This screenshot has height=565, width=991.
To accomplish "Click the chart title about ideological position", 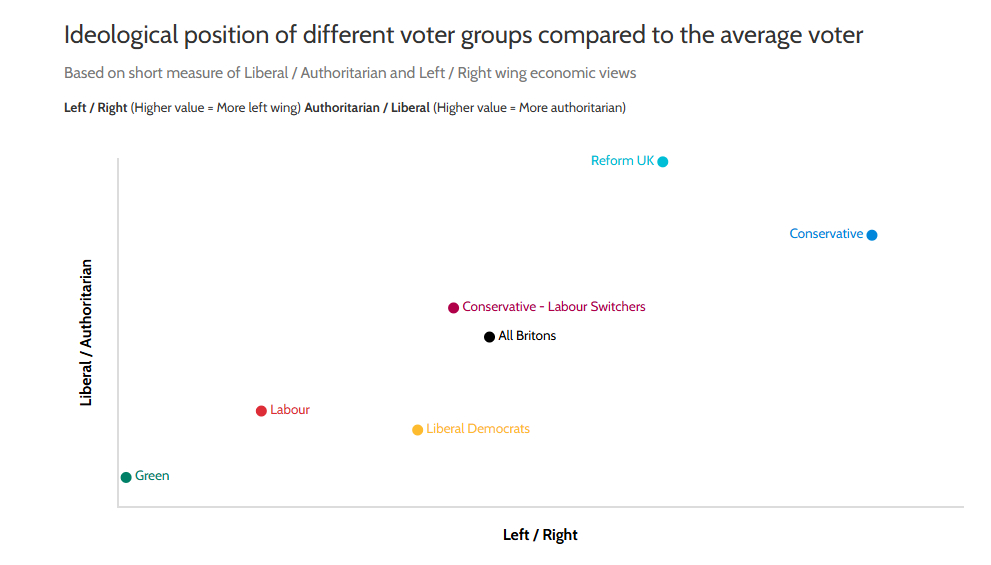I will point(463,36).
